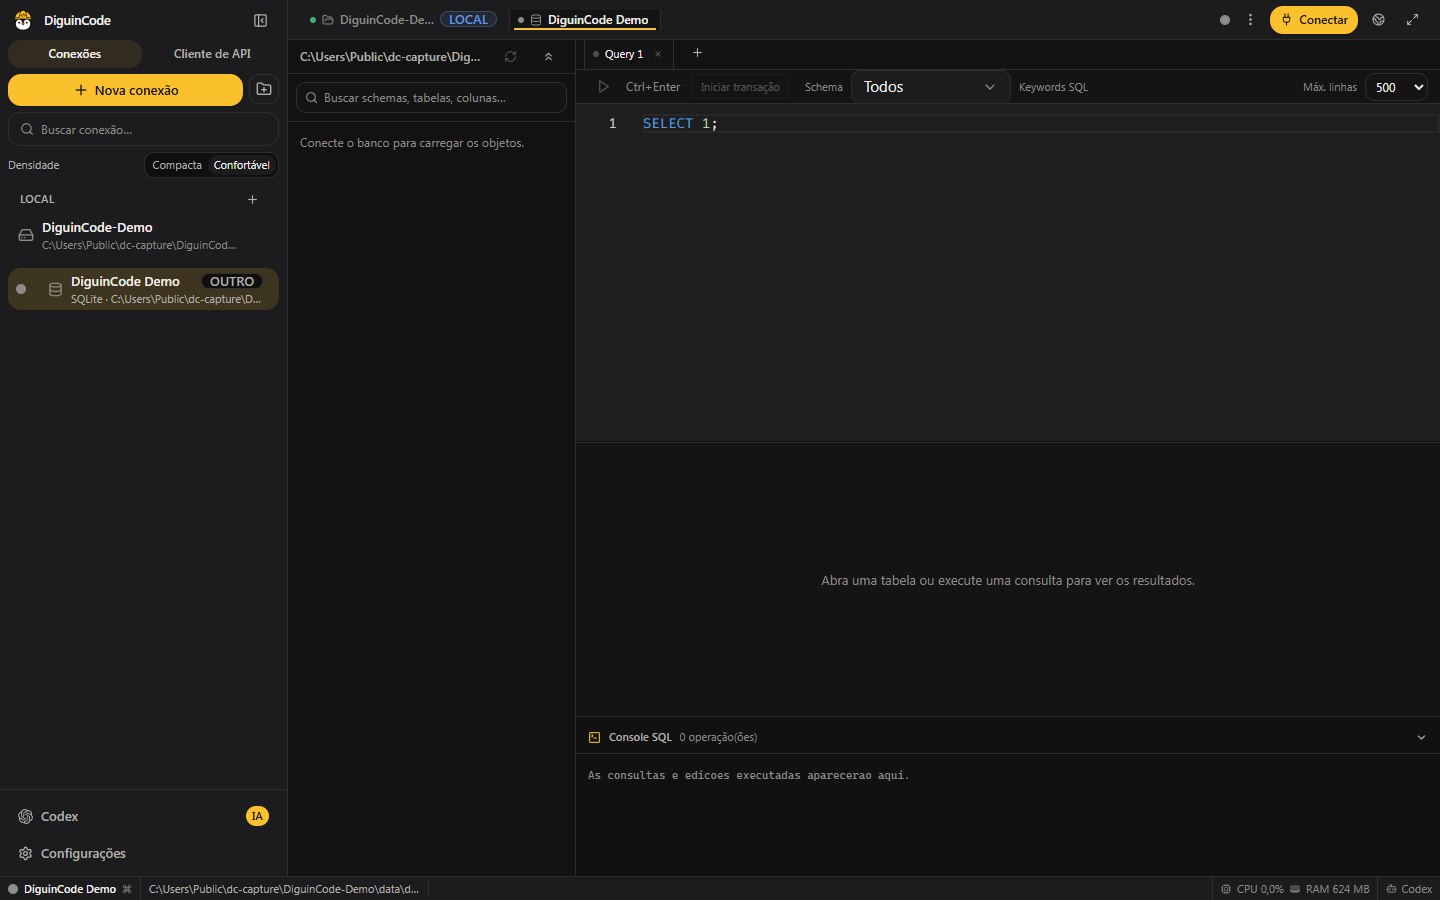Click the DiguinCode logo icon

[x=23, y=20]
